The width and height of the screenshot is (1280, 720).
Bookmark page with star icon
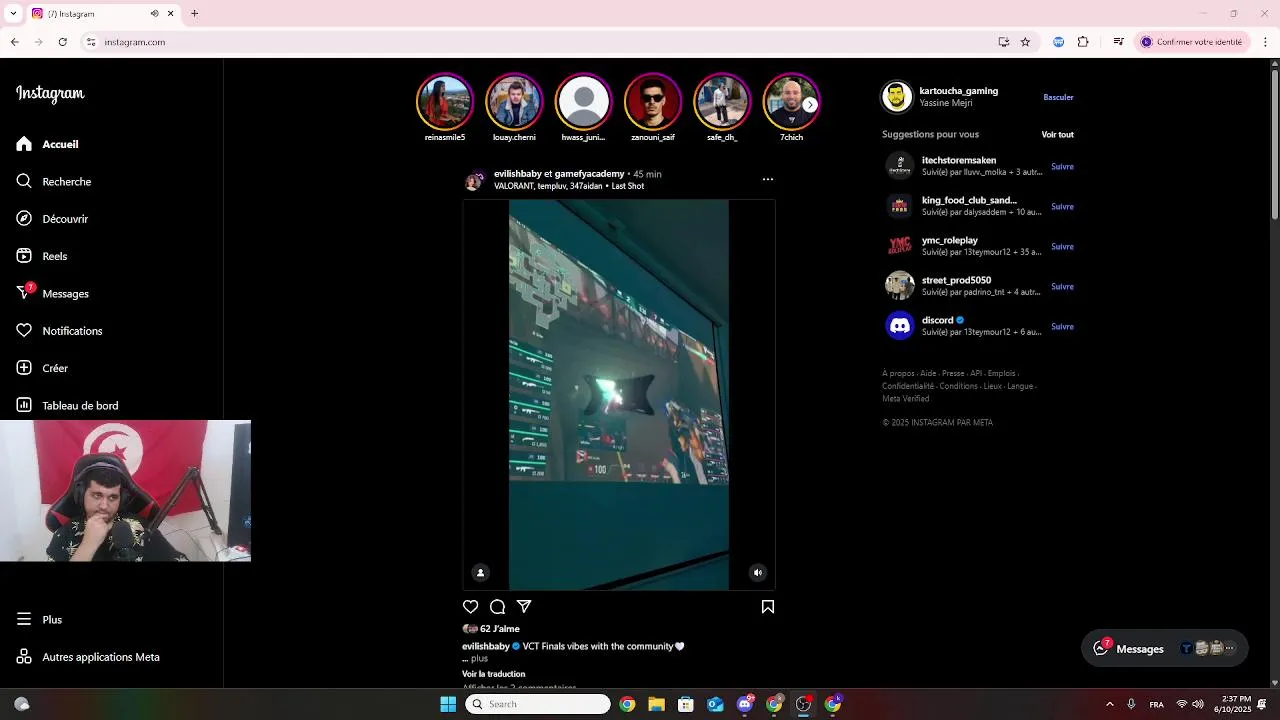pos(1025,42)
